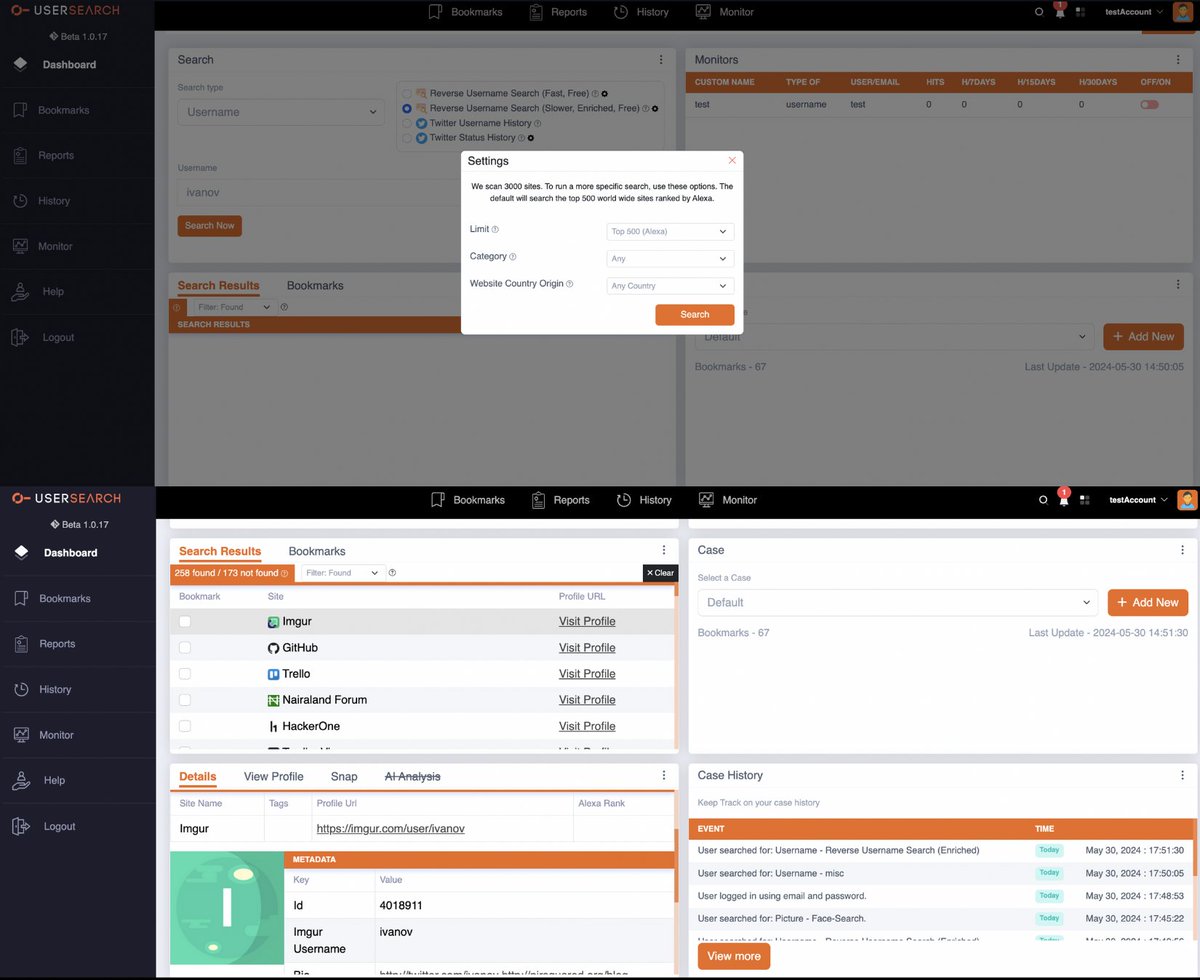Click the Search Now button
Viewport: 1200px width, 980px height.
pyautogui.click(x=210, y=226)
